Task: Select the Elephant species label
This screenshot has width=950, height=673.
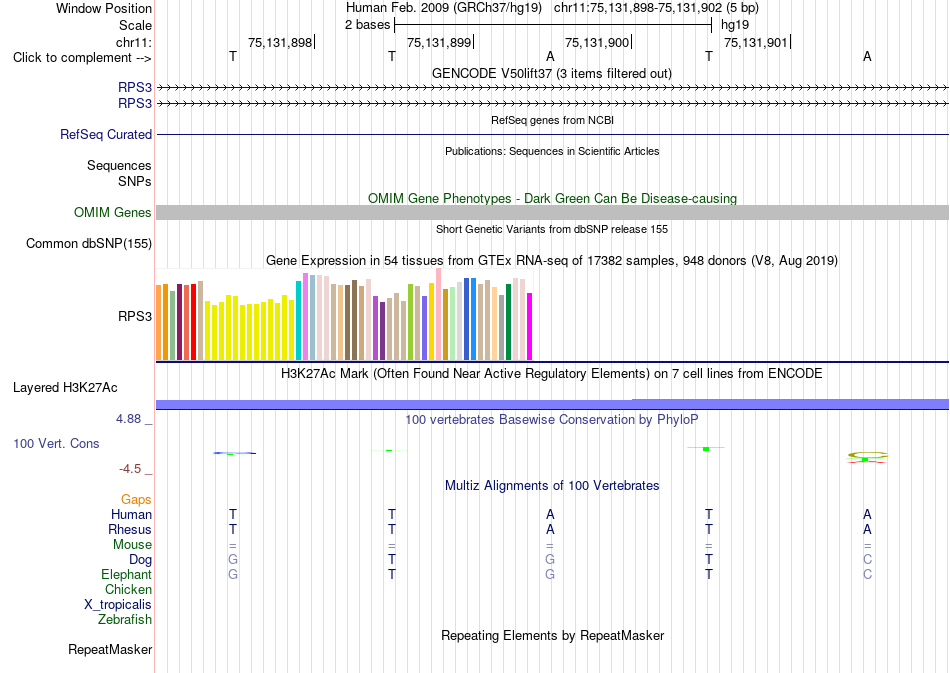Action: coord(127,574)
